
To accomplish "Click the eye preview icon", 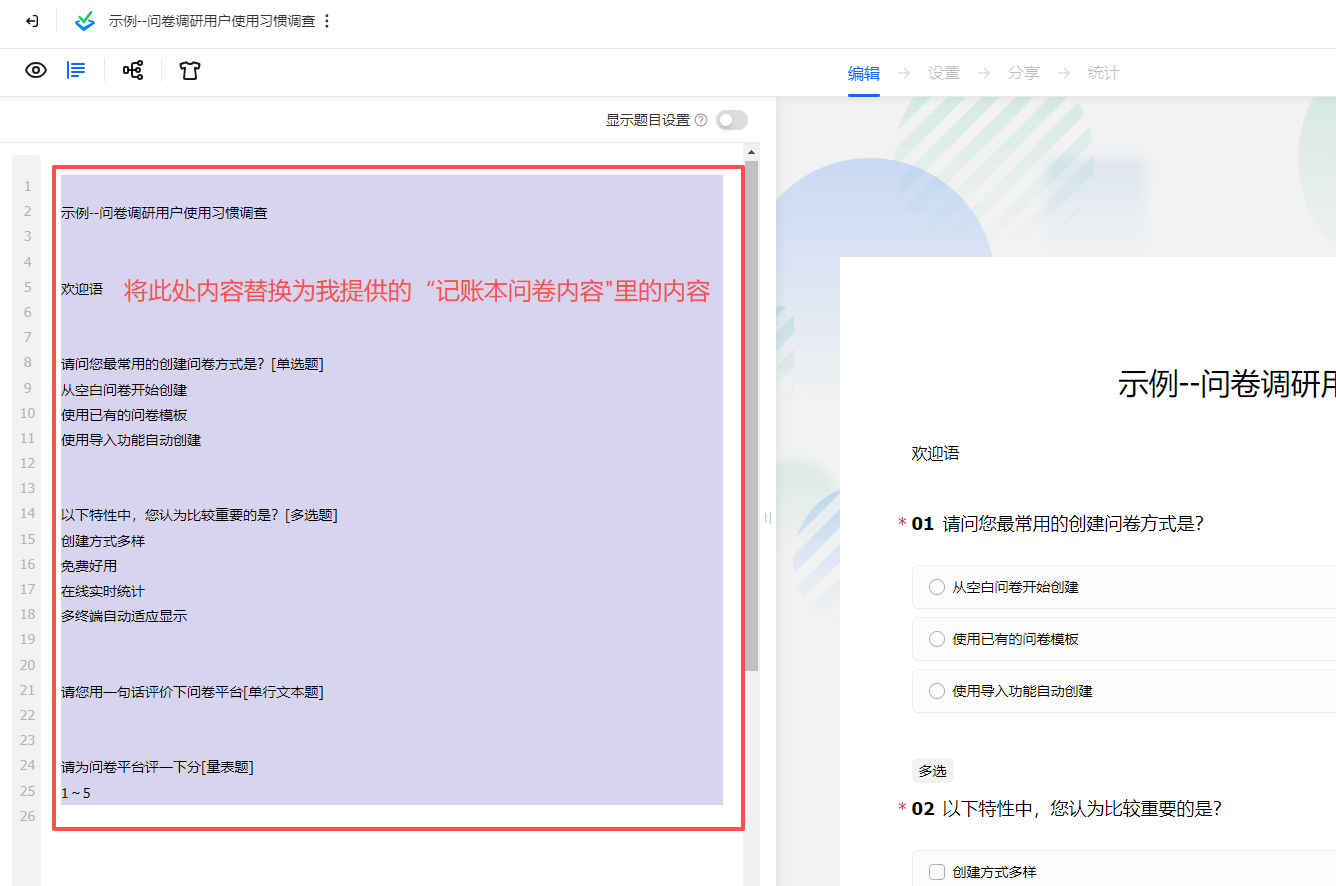I will 36,70.
